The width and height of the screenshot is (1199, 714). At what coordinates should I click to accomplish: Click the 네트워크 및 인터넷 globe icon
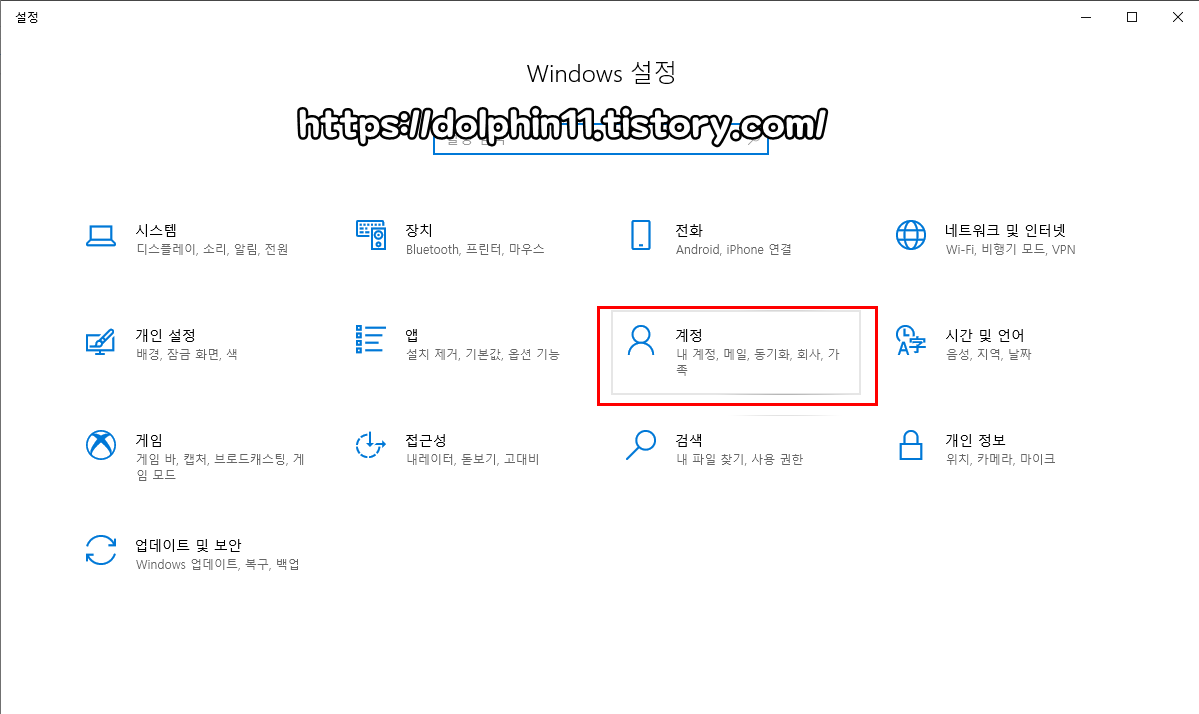coord(911,235)
